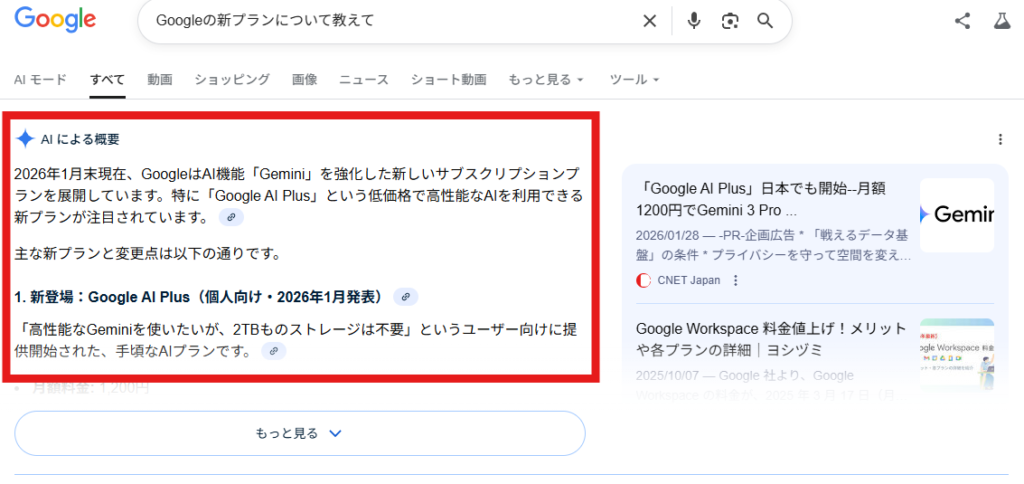The height and width of the screenshot is (484, 1024).
Task: Select the ニュース tab
Action: (x=363, y=79)
